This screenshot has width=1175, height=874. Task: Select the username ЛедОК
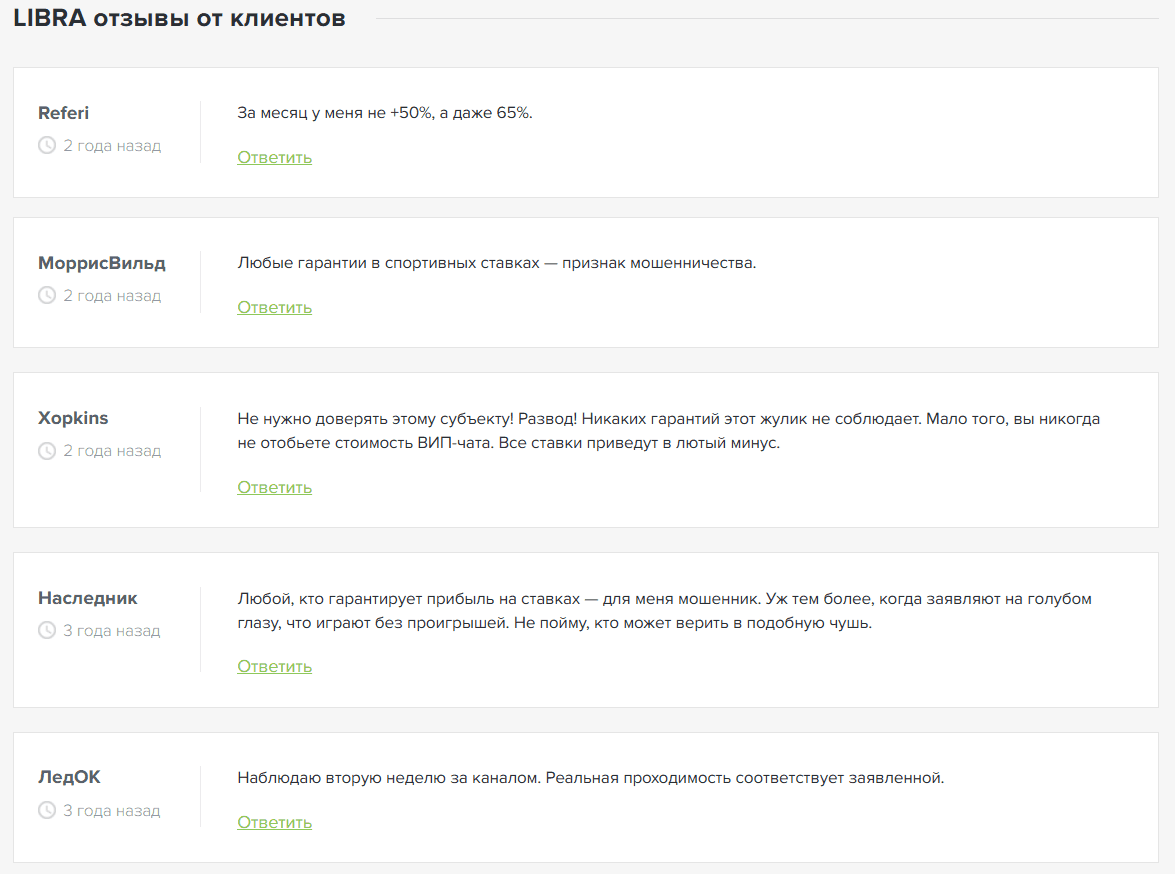[69, 777]
